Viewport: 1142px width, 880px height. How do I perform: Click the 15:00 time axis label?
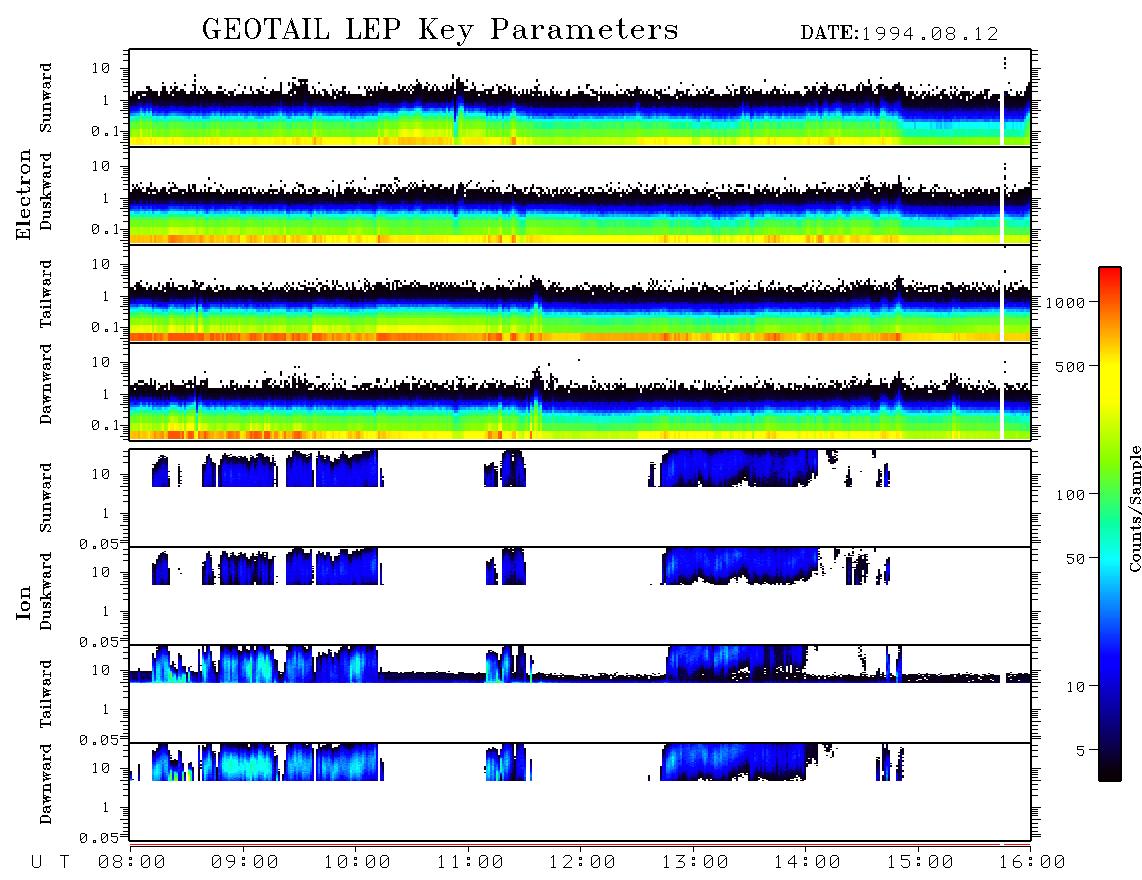tap(919, 862)
